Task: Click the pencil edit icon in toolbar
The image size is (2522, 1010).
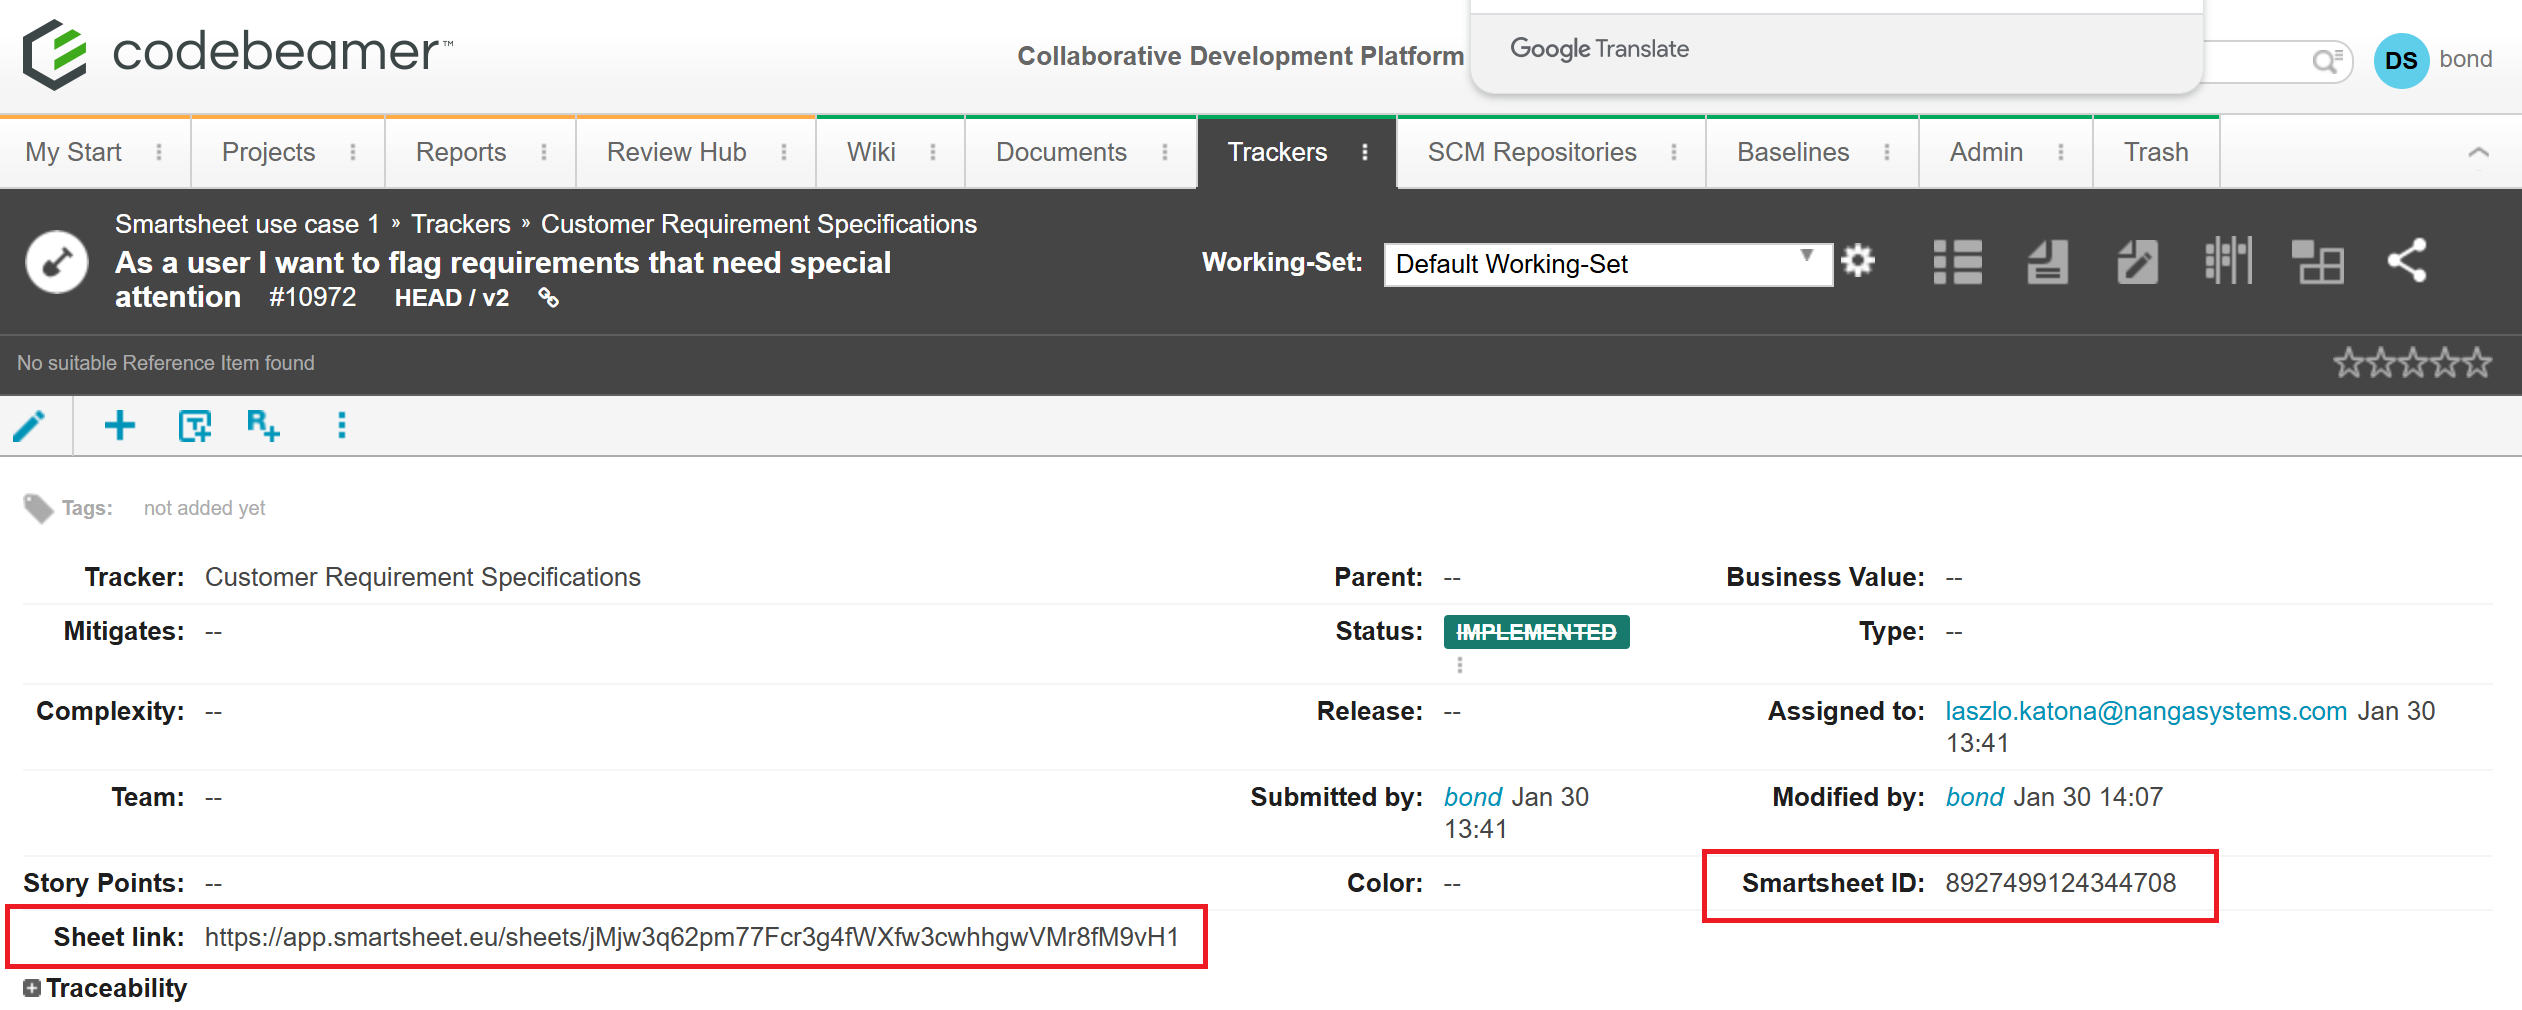Action: pos(30,426)
